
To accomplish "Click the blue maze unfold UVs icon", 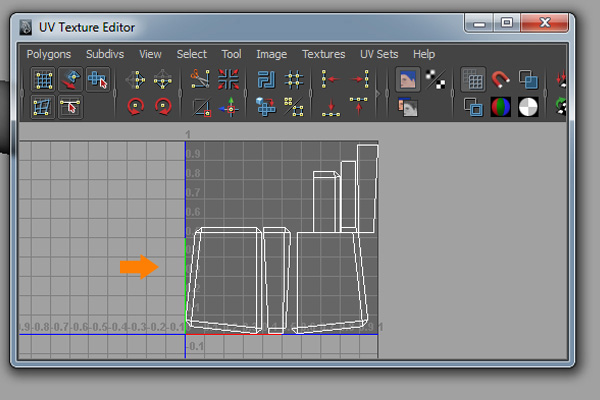I will 266,79.
